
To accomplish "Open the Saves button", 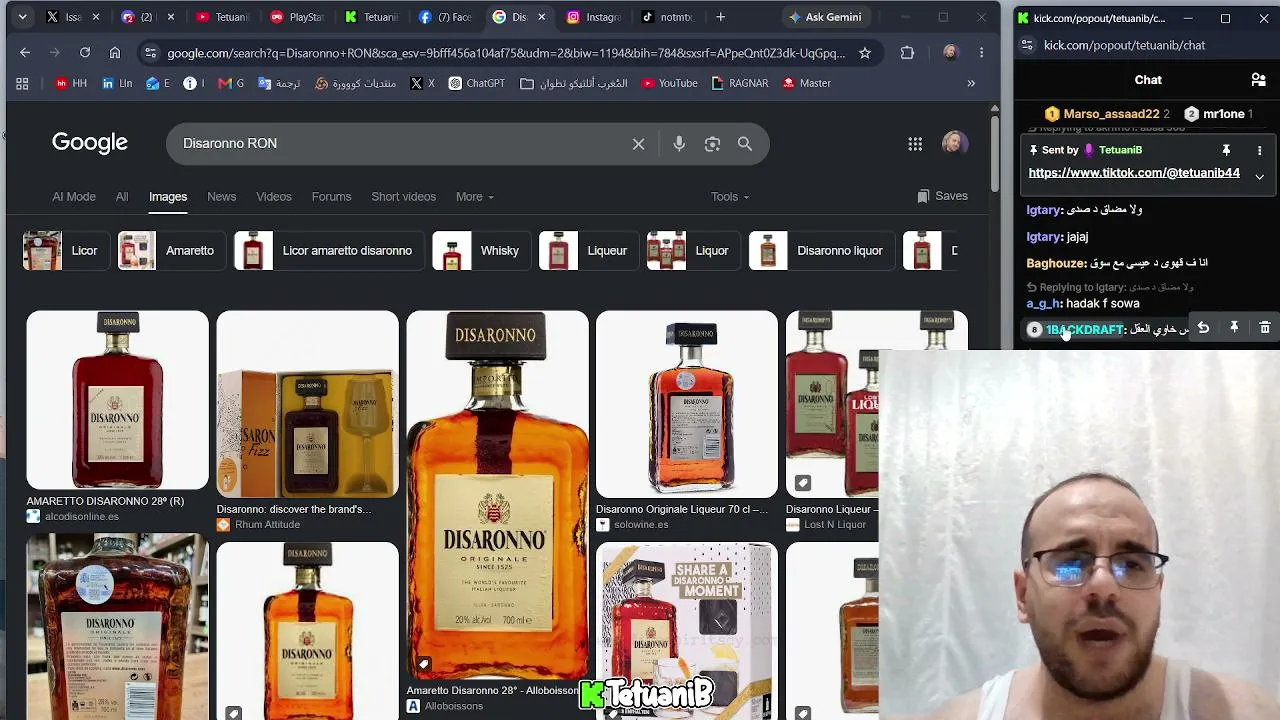I will (942, 197).
